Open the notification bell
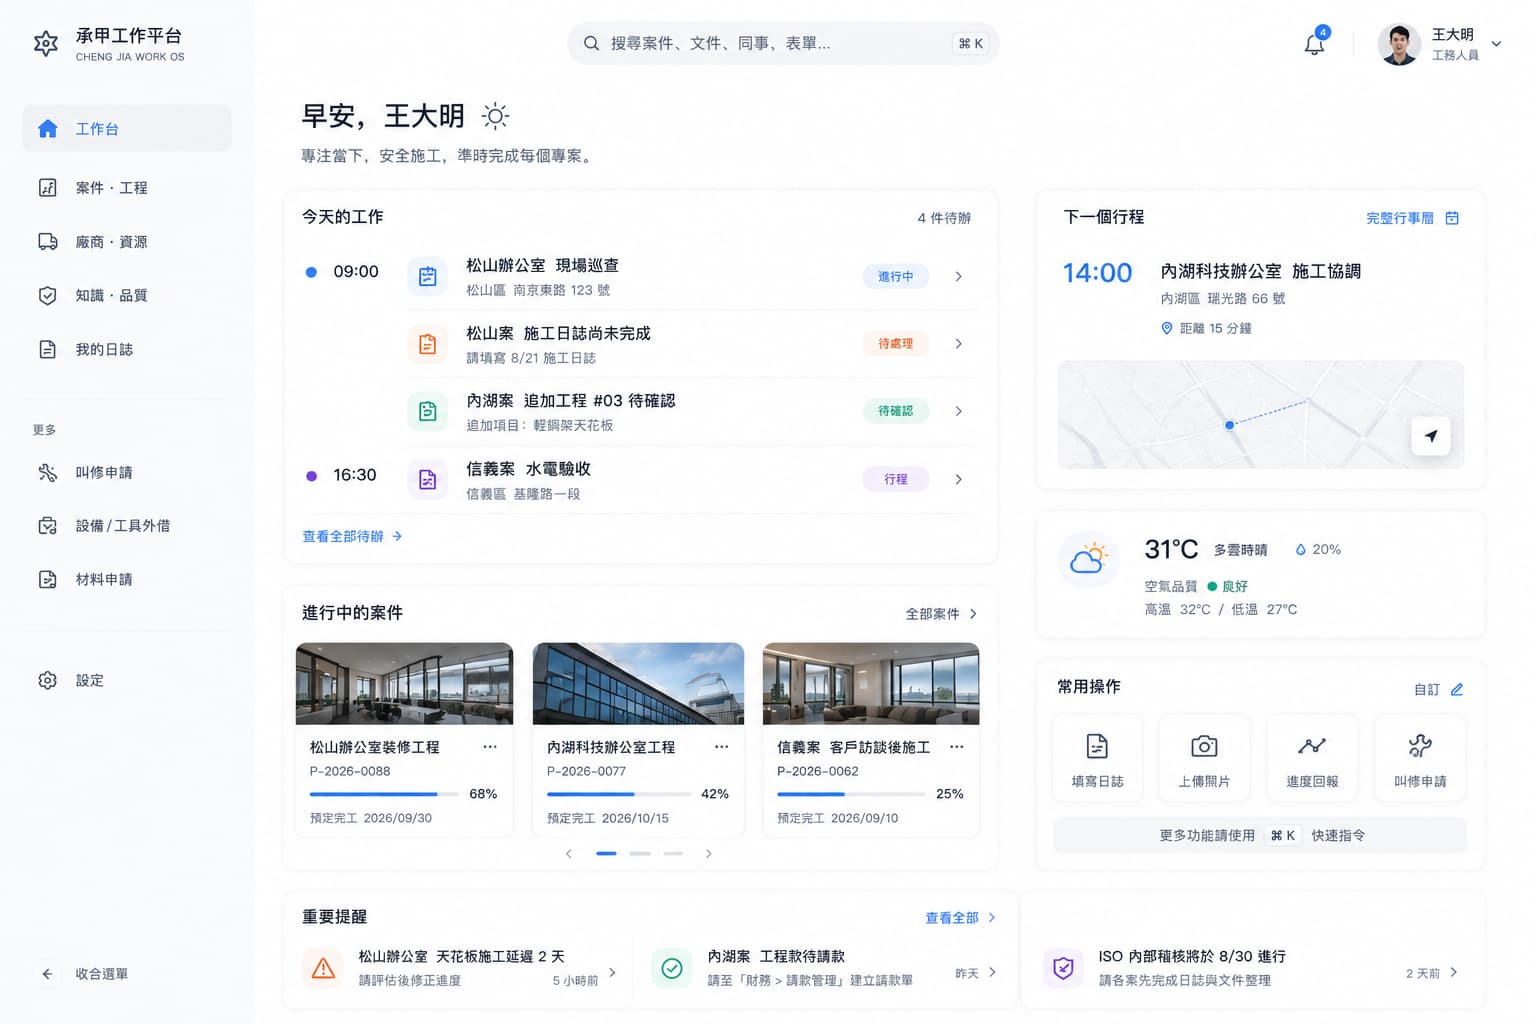Screen dimensions: 1536x1024 1314,44
